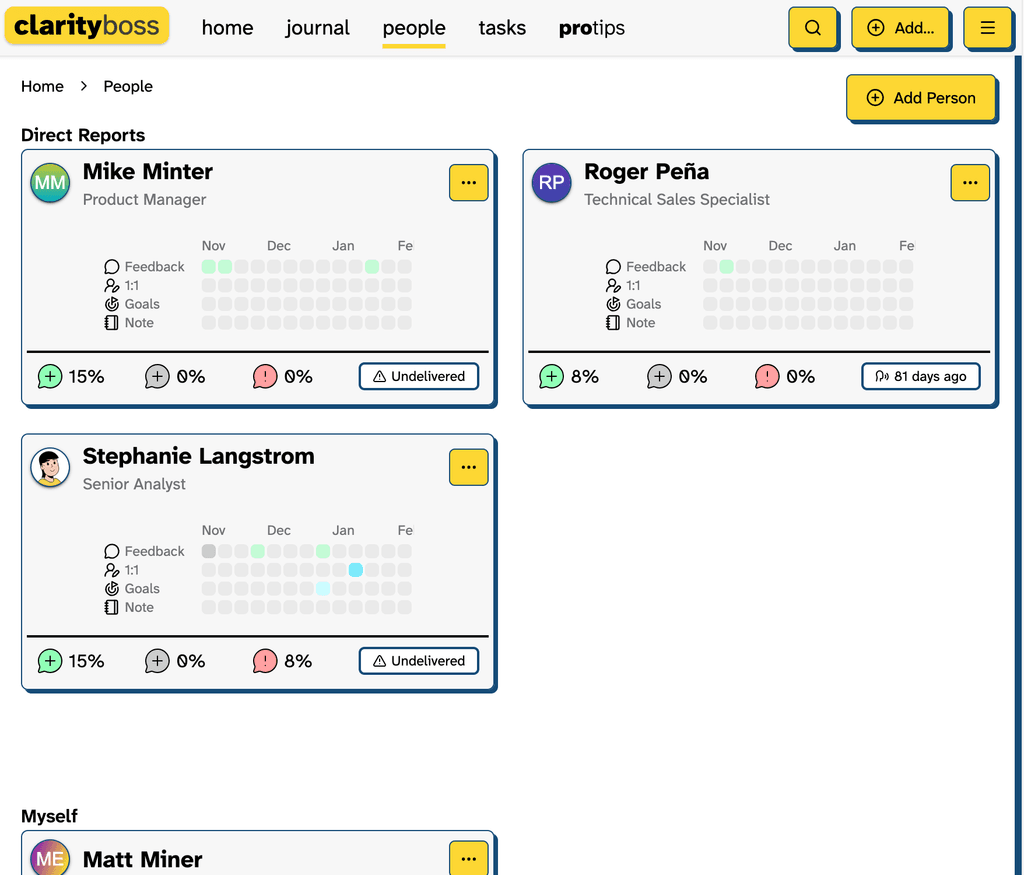The height and width of the screenshot is (875, 1024).
Task: Open the '...' options menu on Roger Peña's card
Action: click(970, 183)
